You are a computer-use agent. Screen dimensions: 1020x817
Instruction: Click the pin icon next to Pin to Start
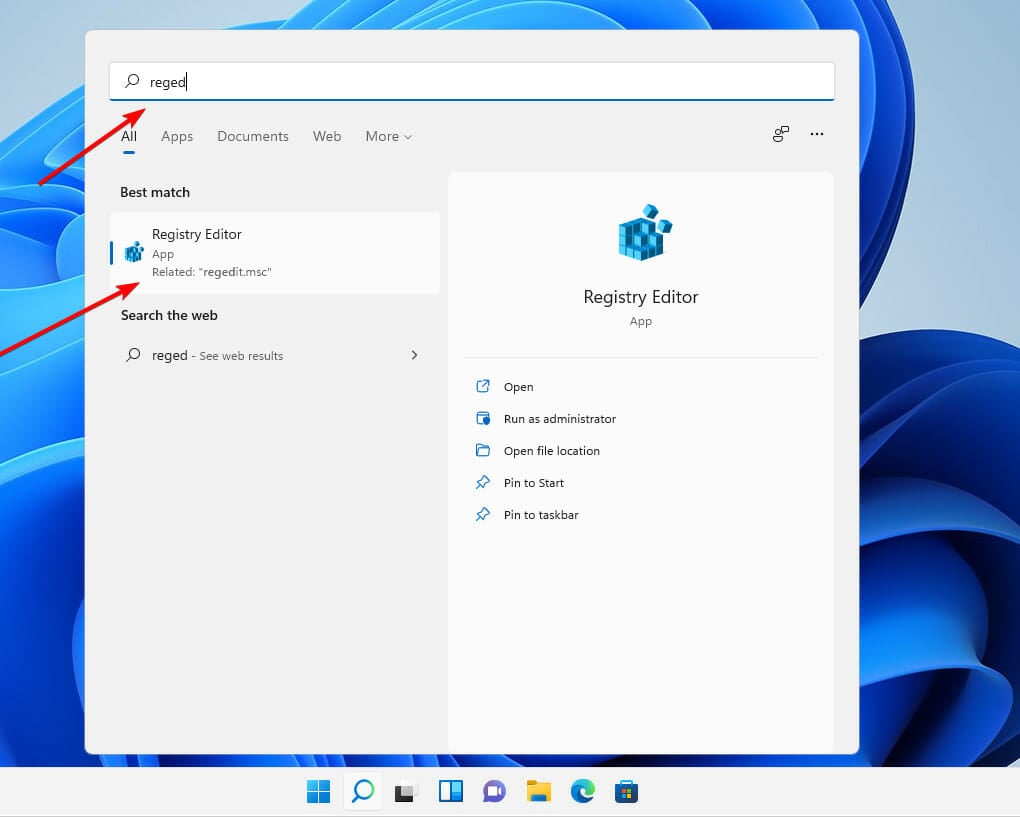pyautogui.click(x=483, y=482)
